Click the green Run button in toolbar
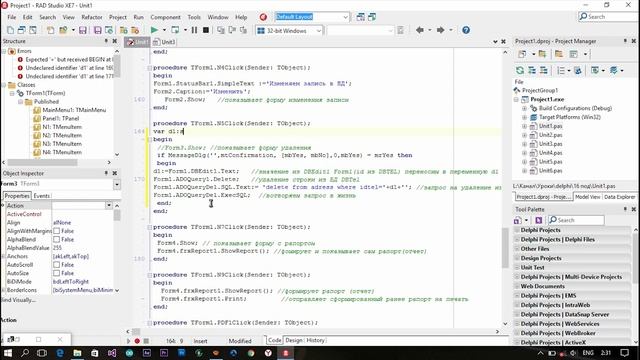 click(154, 30)
